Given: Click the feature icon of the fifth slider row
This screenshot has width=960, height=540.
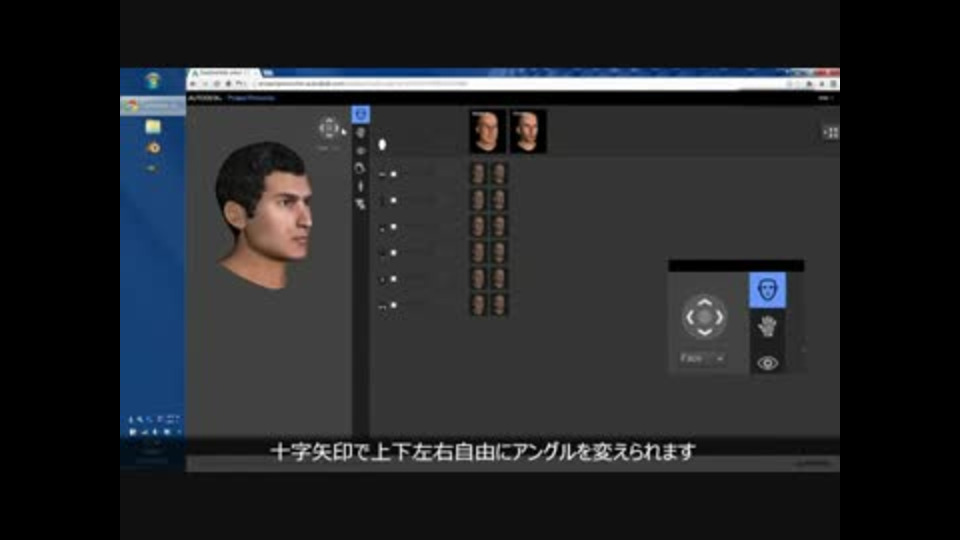Looking at the screenshot, I should [x=382, y=280].
